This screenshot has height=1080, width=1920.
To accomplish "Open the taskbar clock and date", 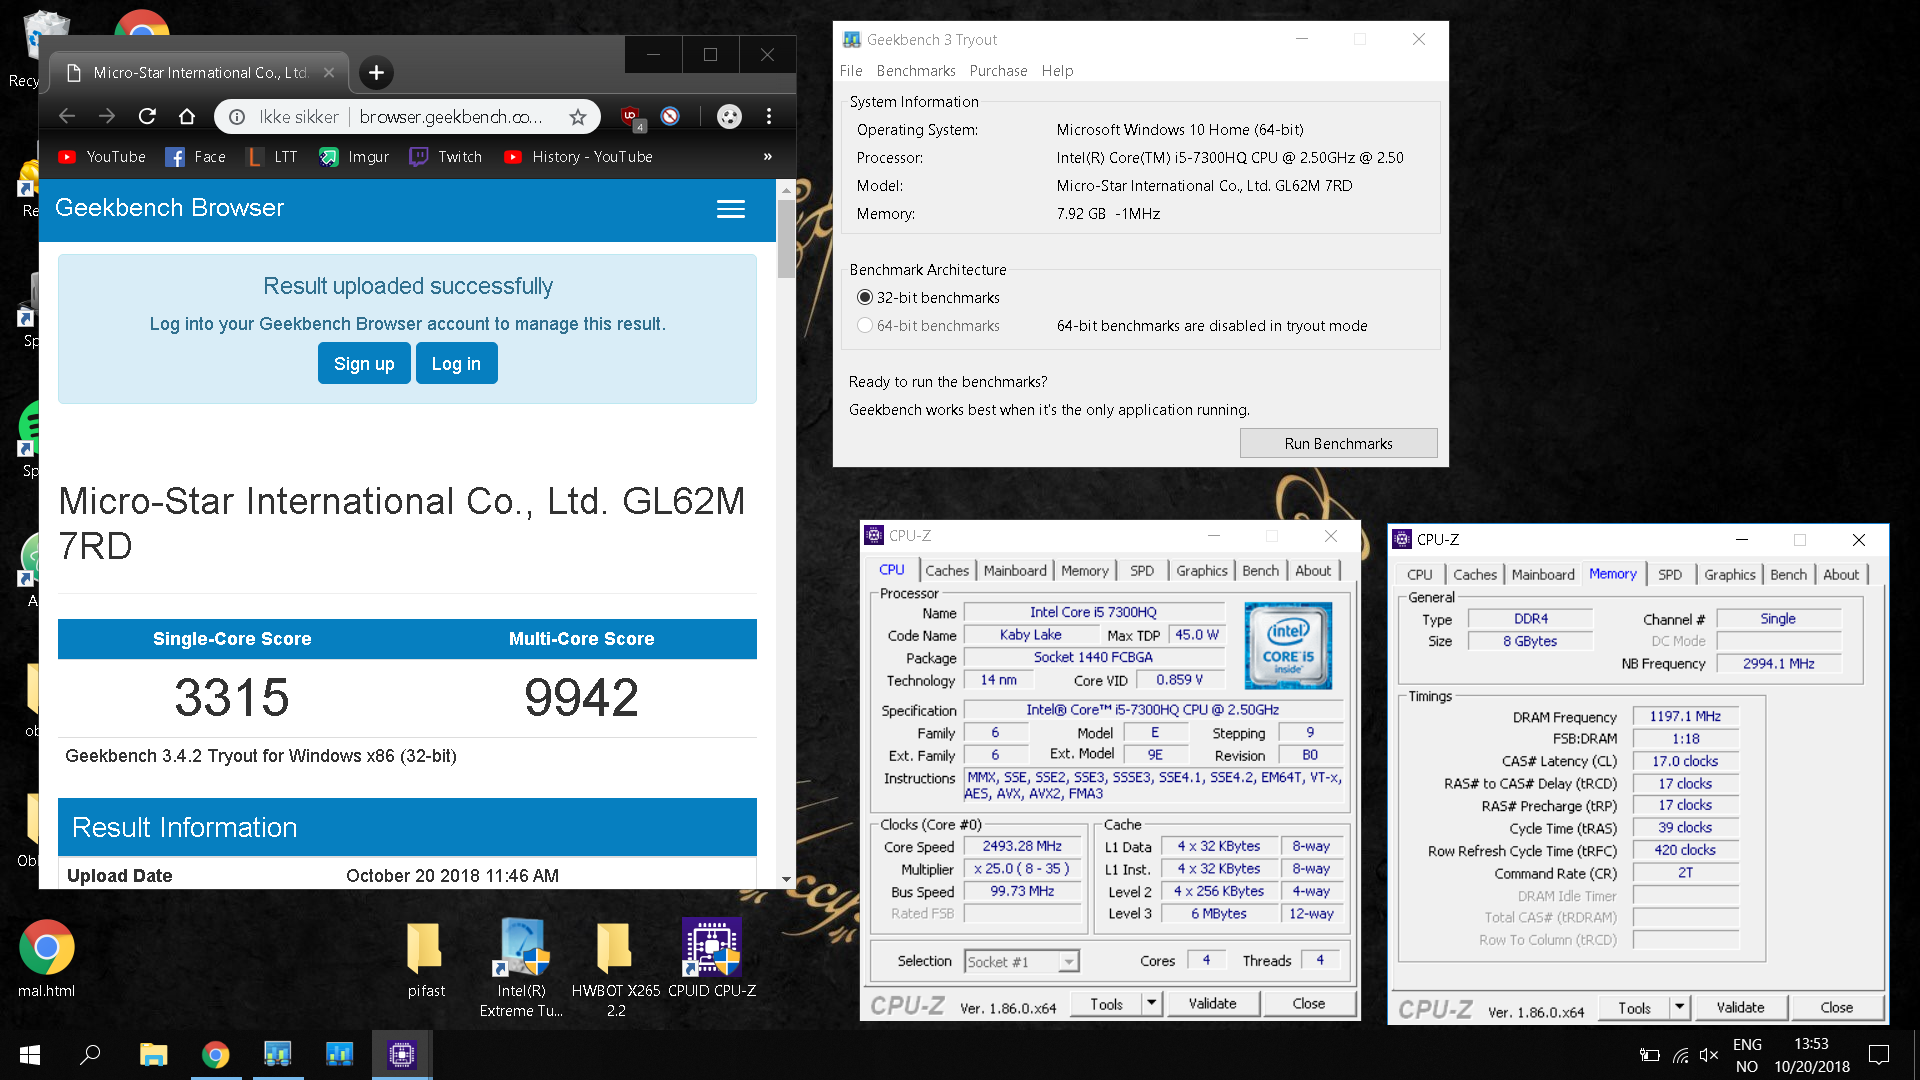I will point(1812,1055).
